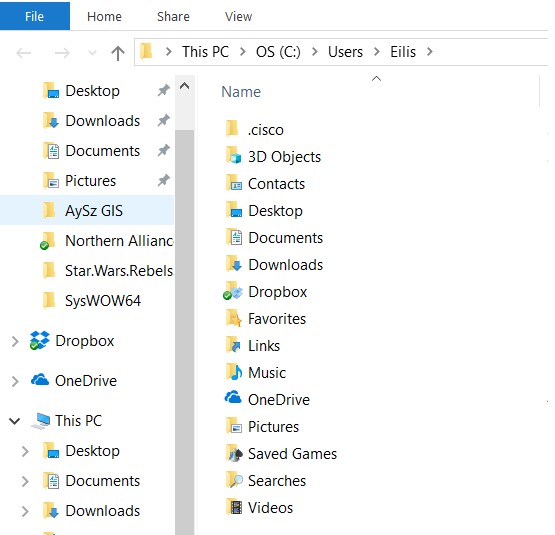The image size is (555, 535).
Task: Select AySz GIS folder in navigation pane
Action: [87, 210]
